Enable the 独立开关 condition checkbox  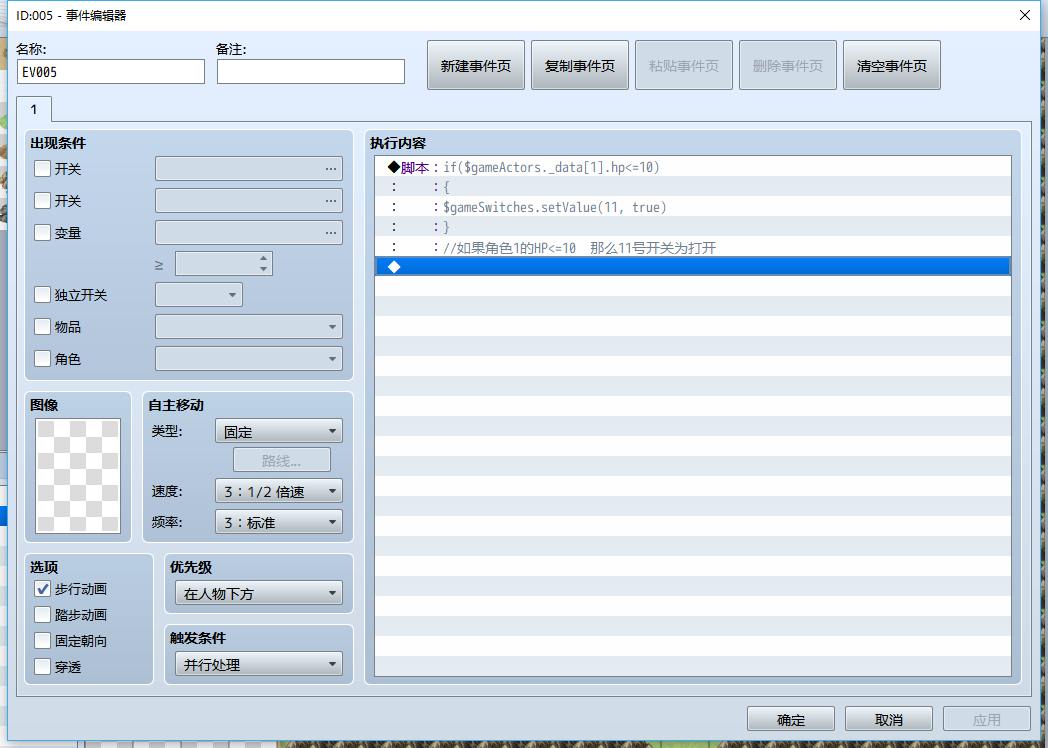point(42,295)
